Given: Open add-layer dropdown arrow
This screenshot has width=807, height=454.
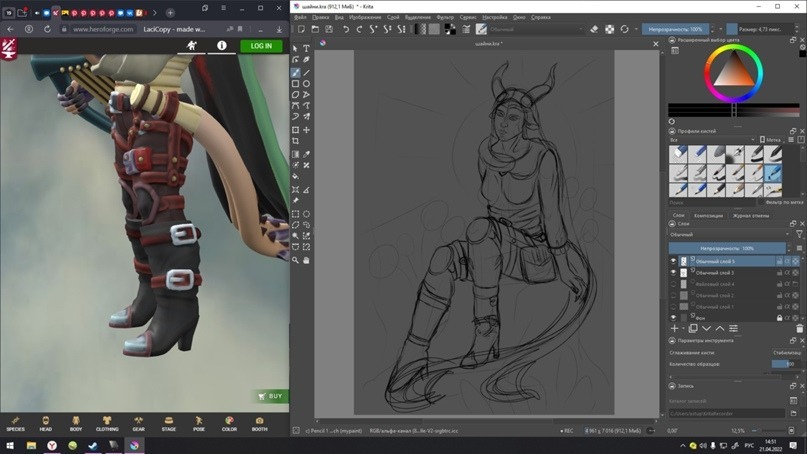Looking at the screenshot, I should [683, 329].
